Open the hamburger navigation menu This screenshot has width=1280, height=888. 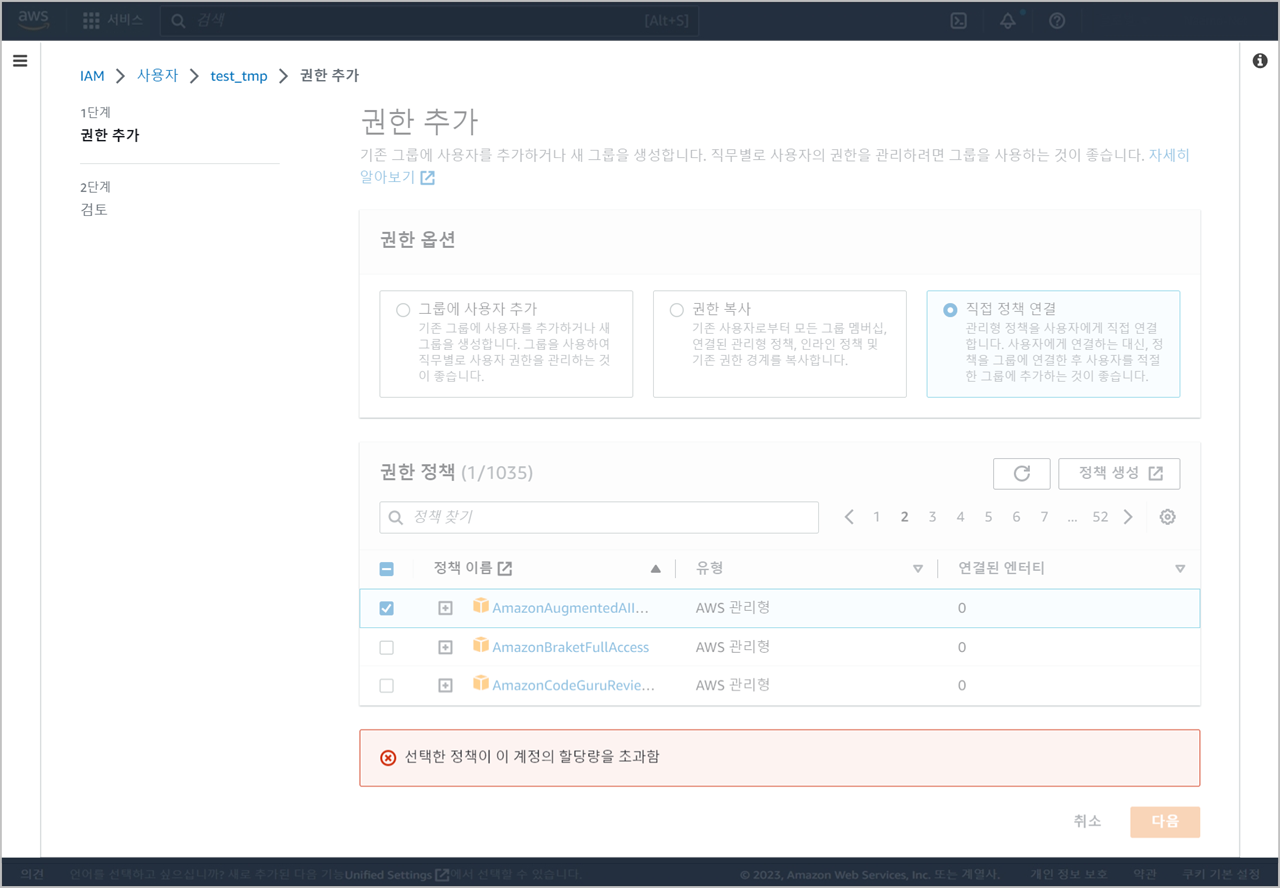click(x=20, y=61)
